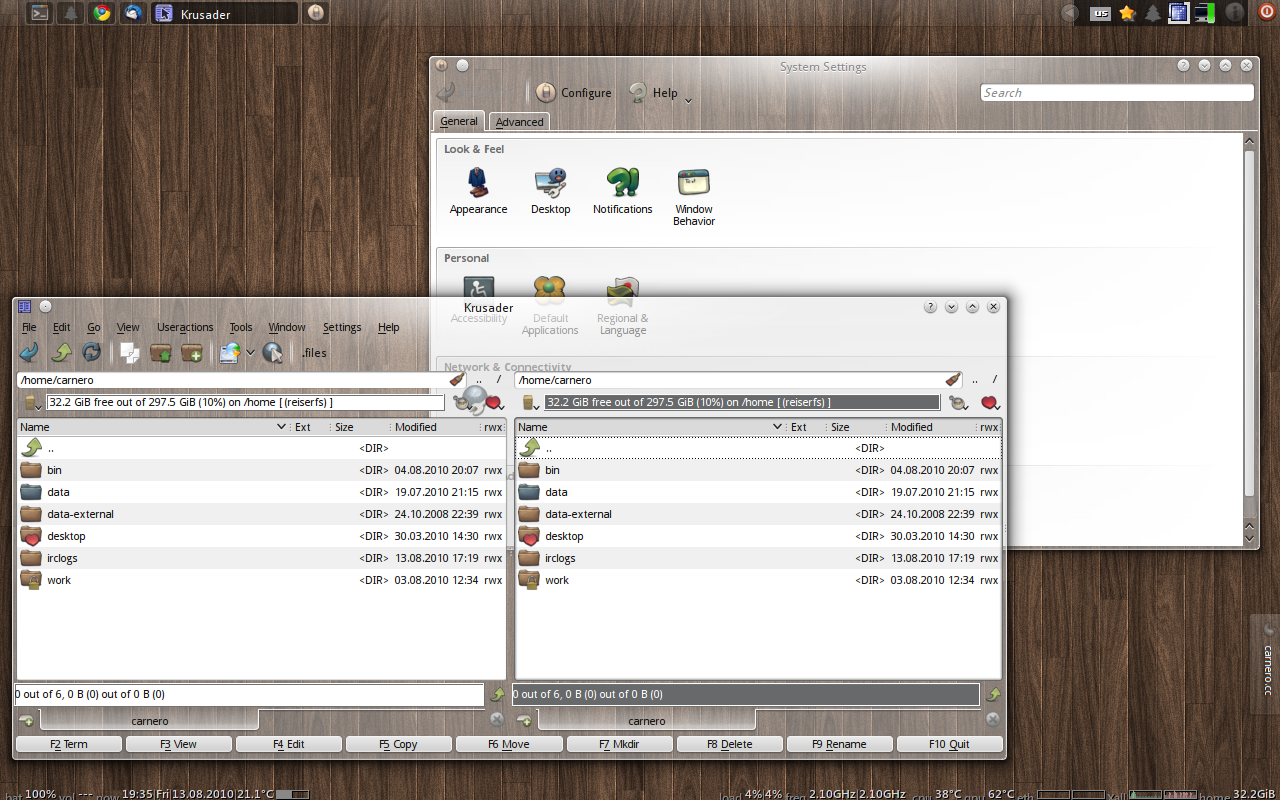Select the desktop folder in left panel
1280x800 pixels.
coord(261,536)
